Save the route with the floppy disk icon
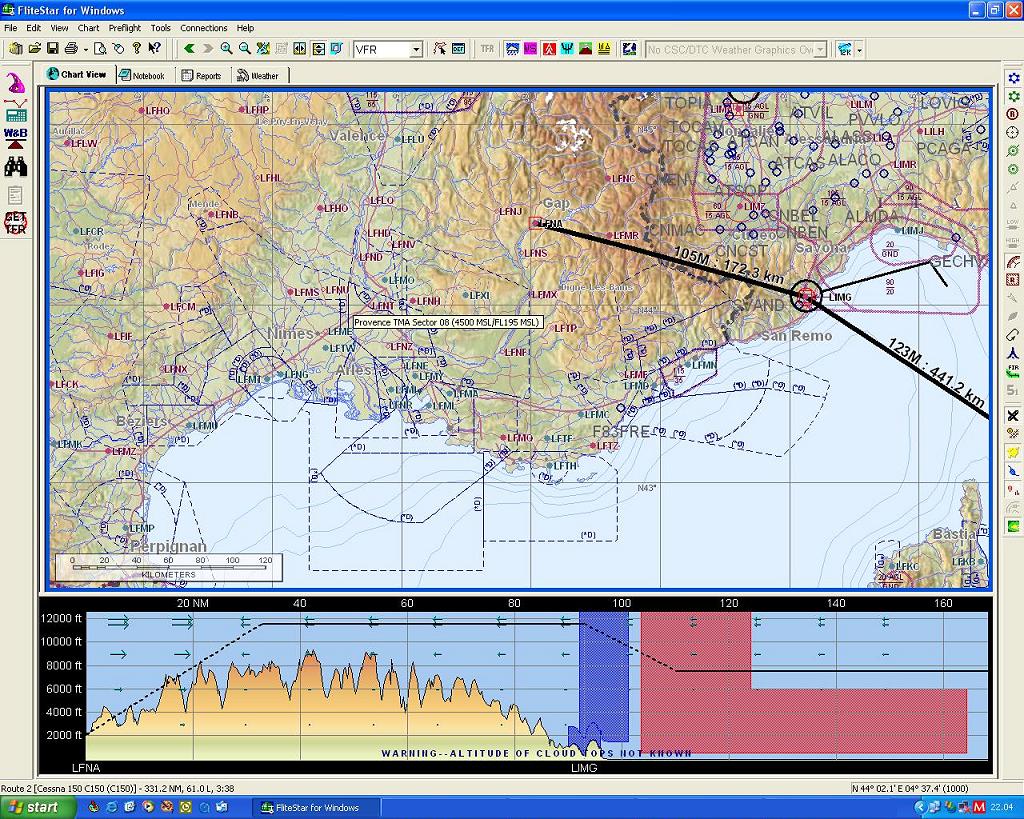 pyautogui.click(x=53, y=49)
